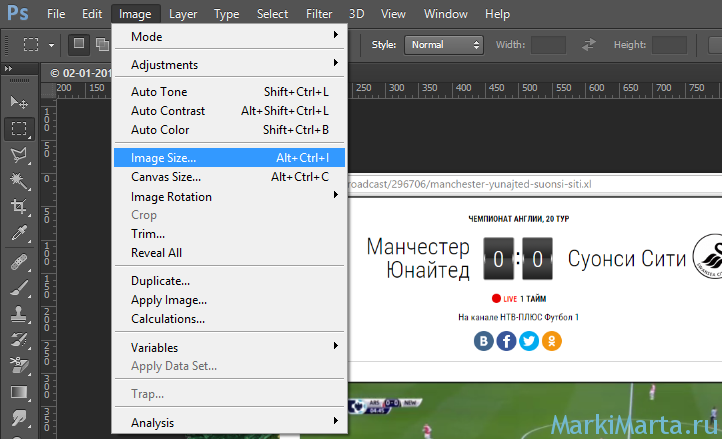Select the Smudge tool

(18, 418)
